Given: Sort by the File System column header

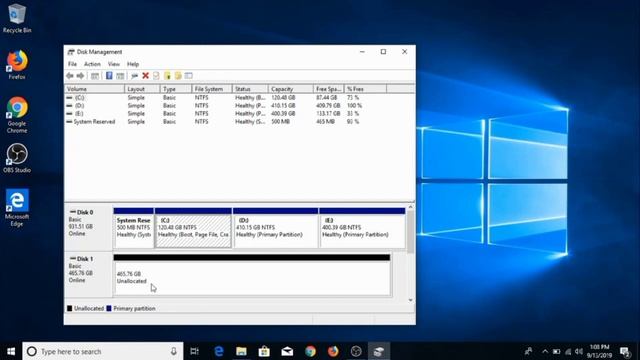Looking at the screenshot, I should (x=211, y=89).
